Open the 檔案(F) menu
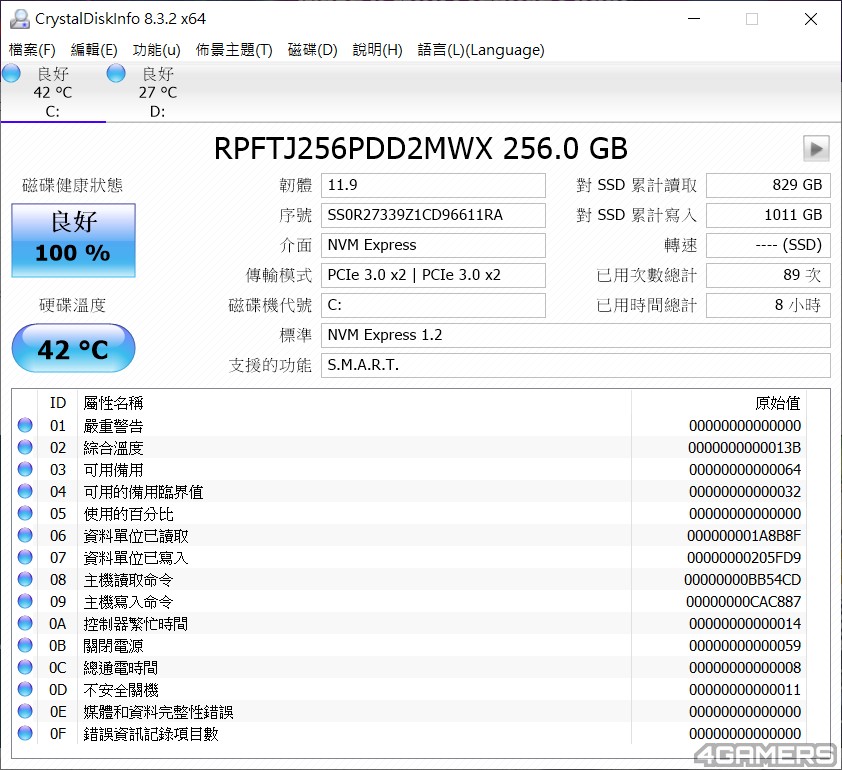The image size is (842, 770). click(x=32, y=50)
